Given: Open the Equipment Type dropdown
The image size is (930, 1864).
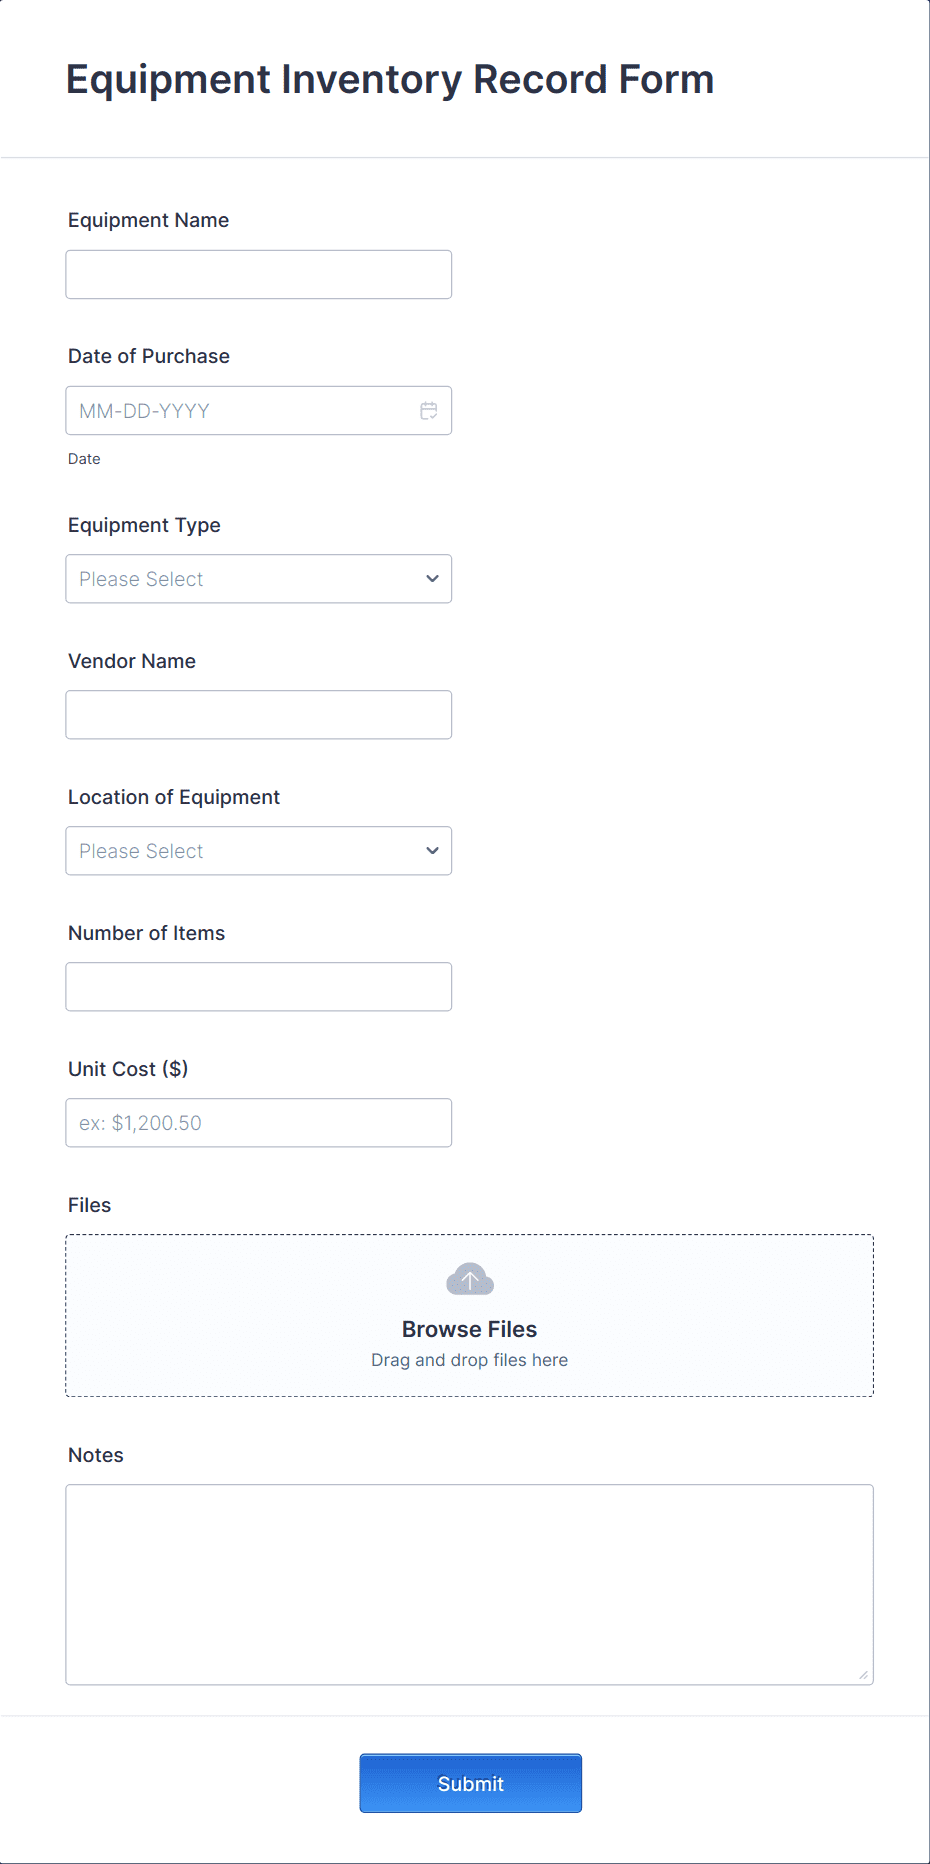Looking at the screenshot, I should pyautogui.click(x=258, y=578).
